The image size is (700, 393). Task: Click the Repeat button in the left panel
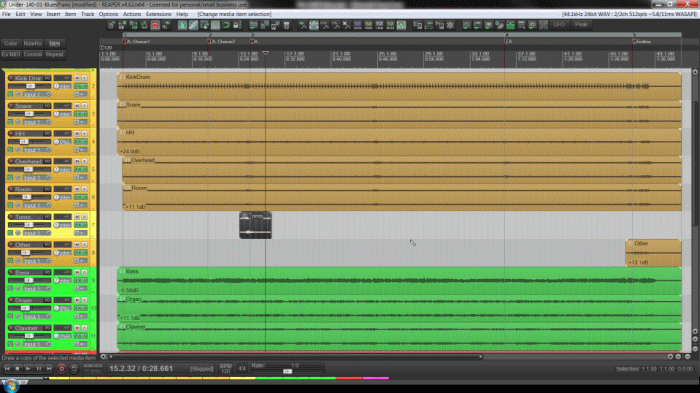(54, 54)
